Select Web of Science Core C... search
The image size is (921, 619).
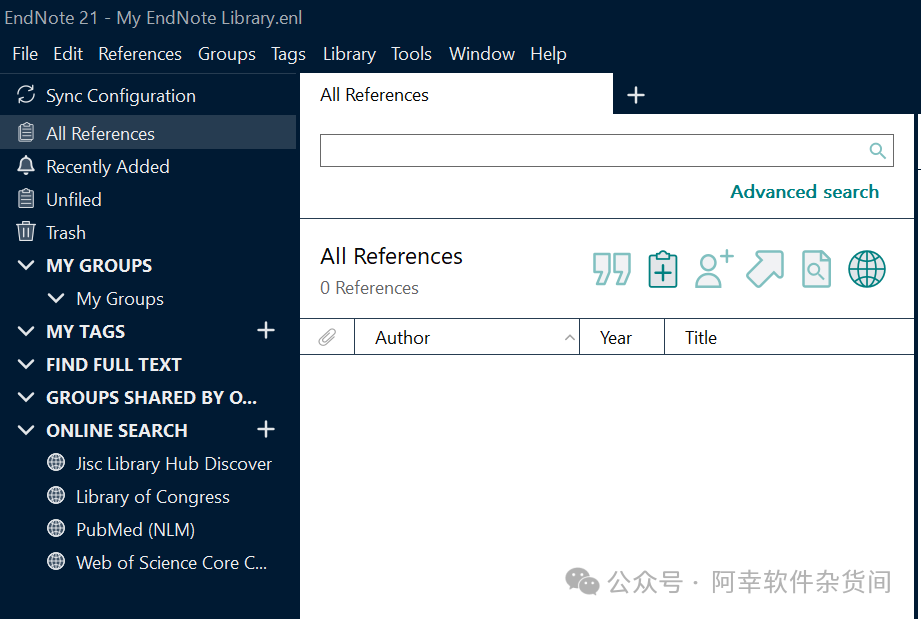[172, 562]
